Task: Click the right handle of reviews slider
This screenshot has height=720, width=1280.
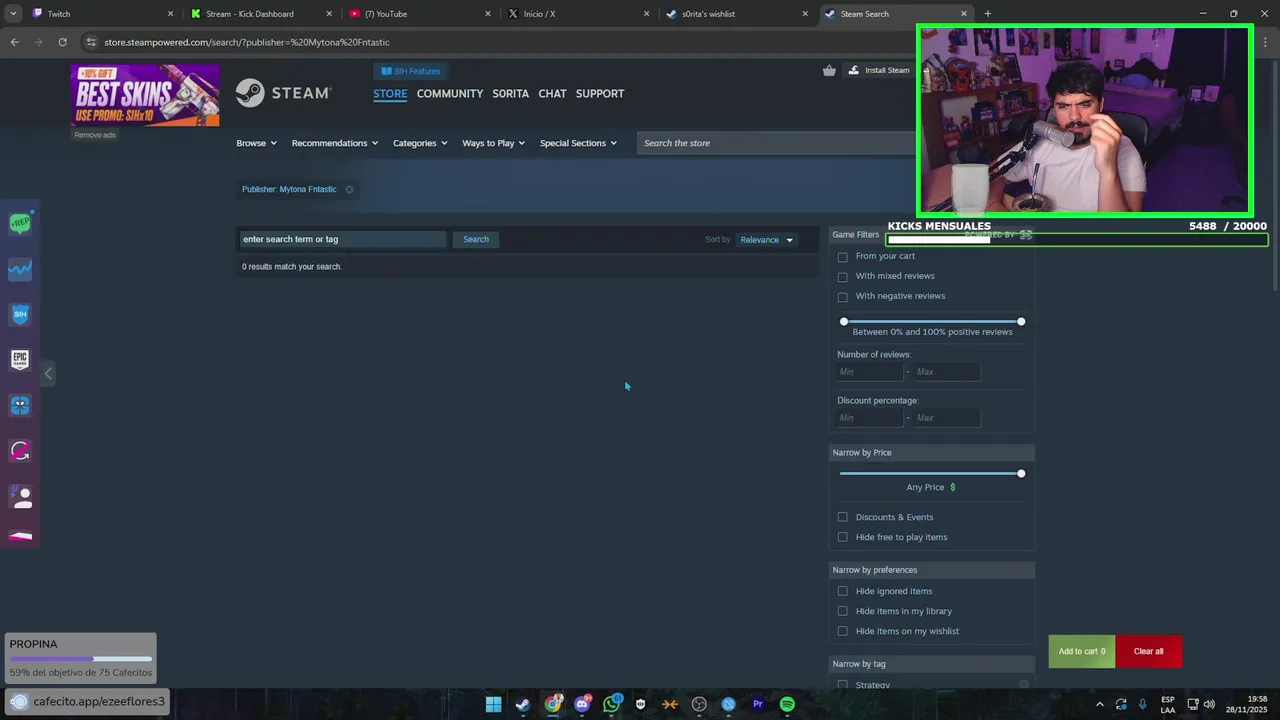Action: [x=1021, y=321]
